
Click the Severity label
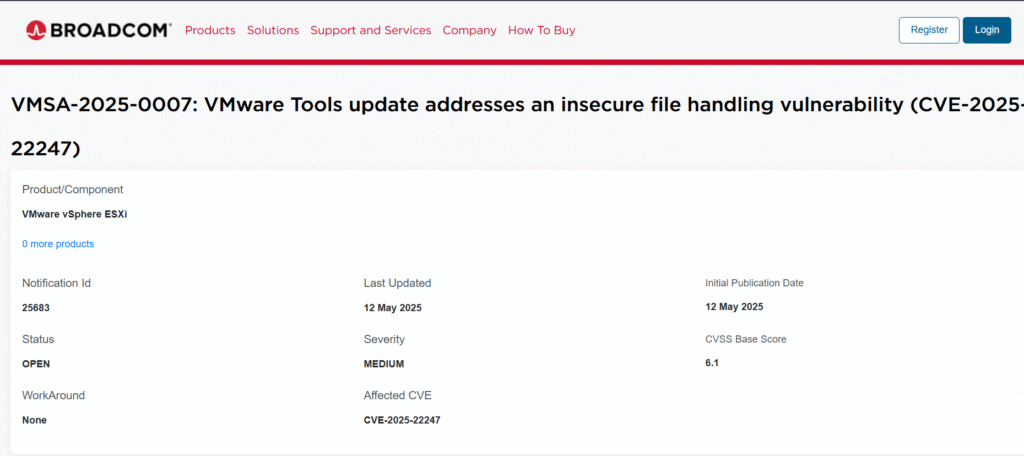pyautogui.click(x=384, y=340)
